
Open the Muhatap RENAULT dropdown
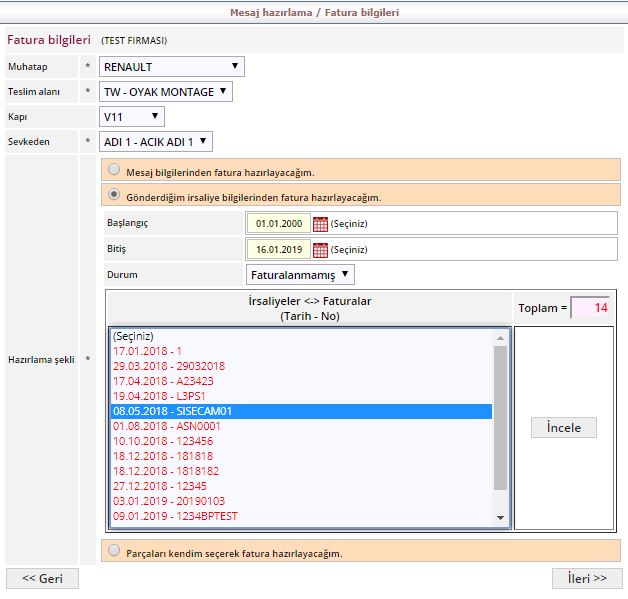coord(171,67)
